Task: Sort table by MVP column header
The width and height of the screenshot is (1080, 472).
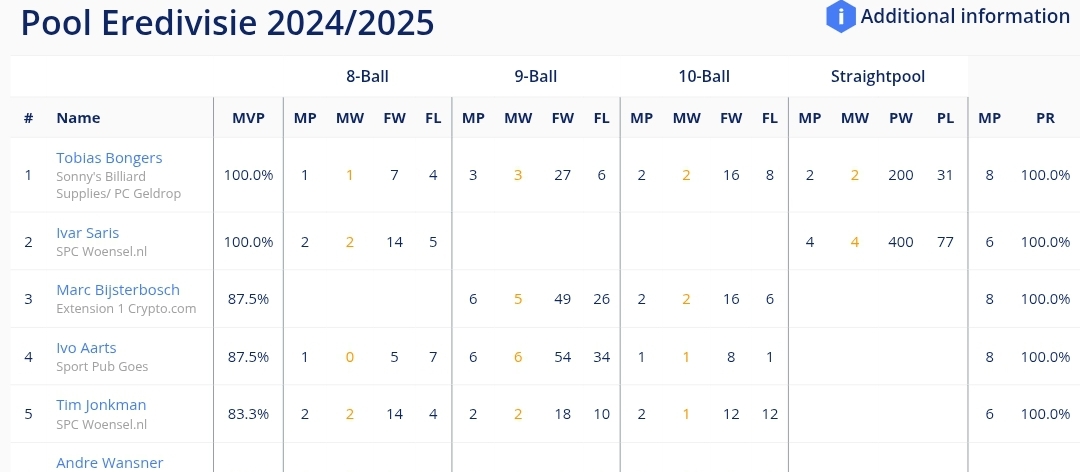Action: 248,118
